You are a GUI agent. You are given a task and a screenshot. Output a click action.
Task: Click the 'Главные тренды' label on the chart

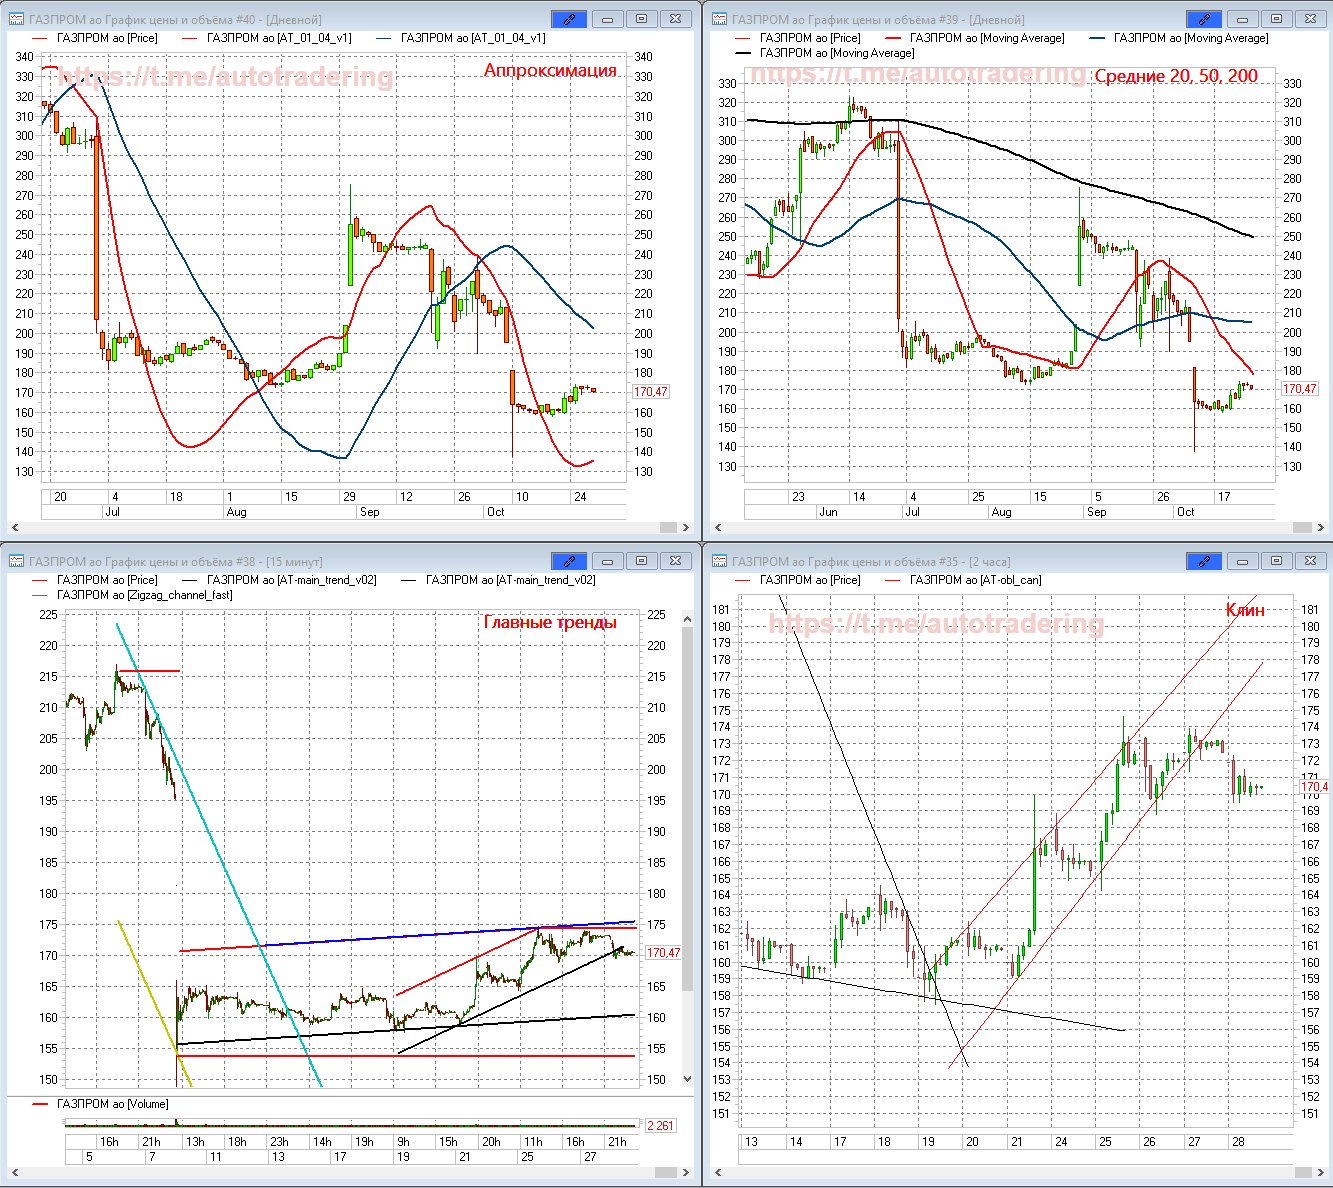point(550,622)
